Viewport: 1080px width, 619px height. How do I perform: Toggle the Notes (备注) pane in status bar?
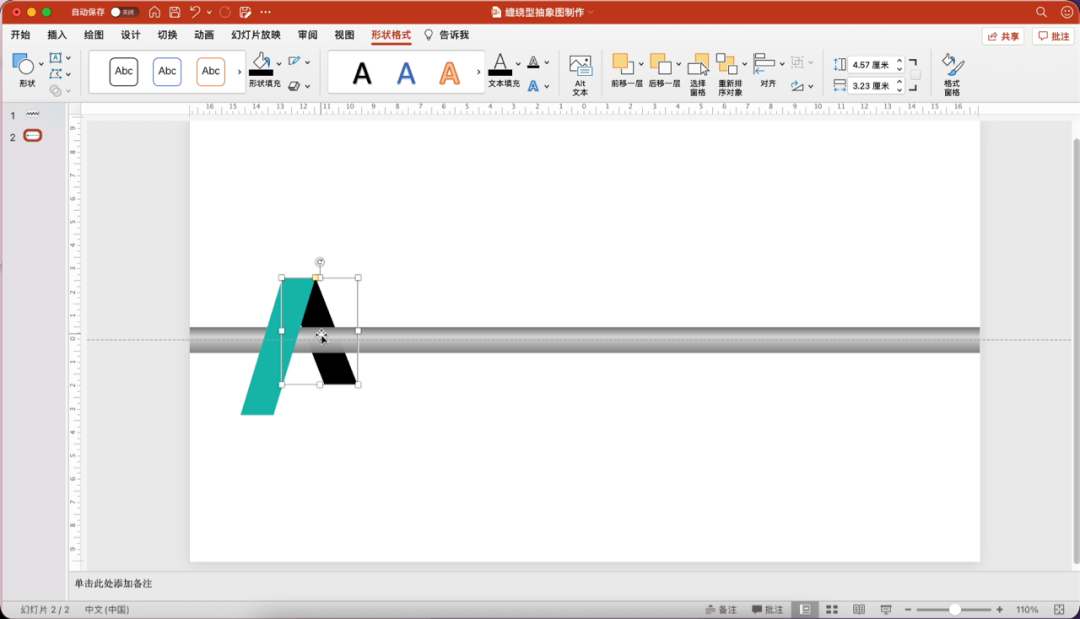pos(721,609)
